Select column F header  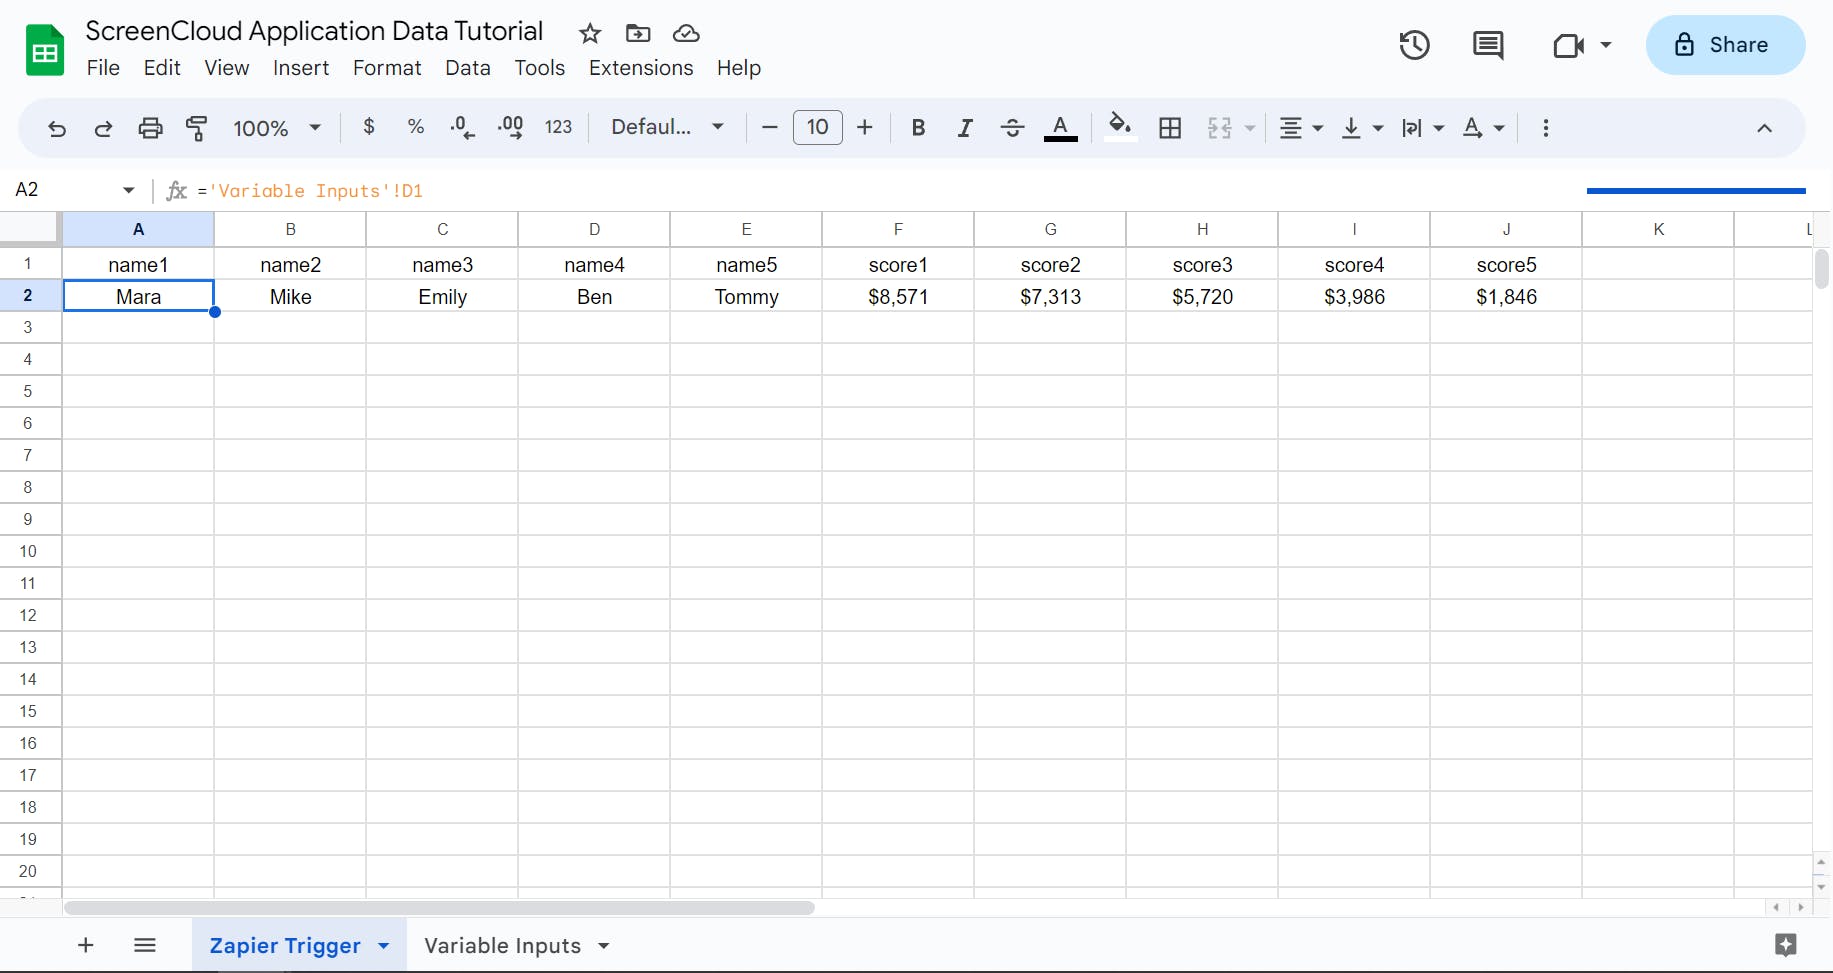(898, 229)
